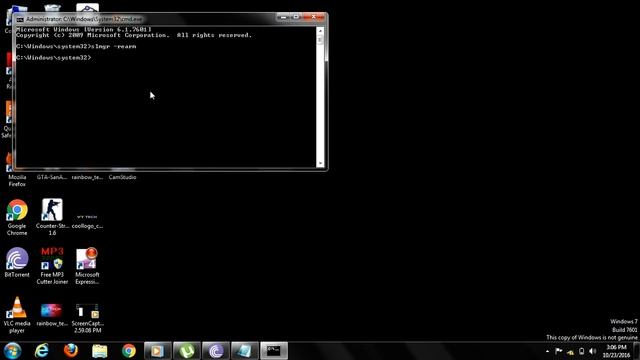Screen dimensions: 640x360
Task: Click the 'Microsoft Windows [Version 6.1.7601]' line
Action: [84, 29]
